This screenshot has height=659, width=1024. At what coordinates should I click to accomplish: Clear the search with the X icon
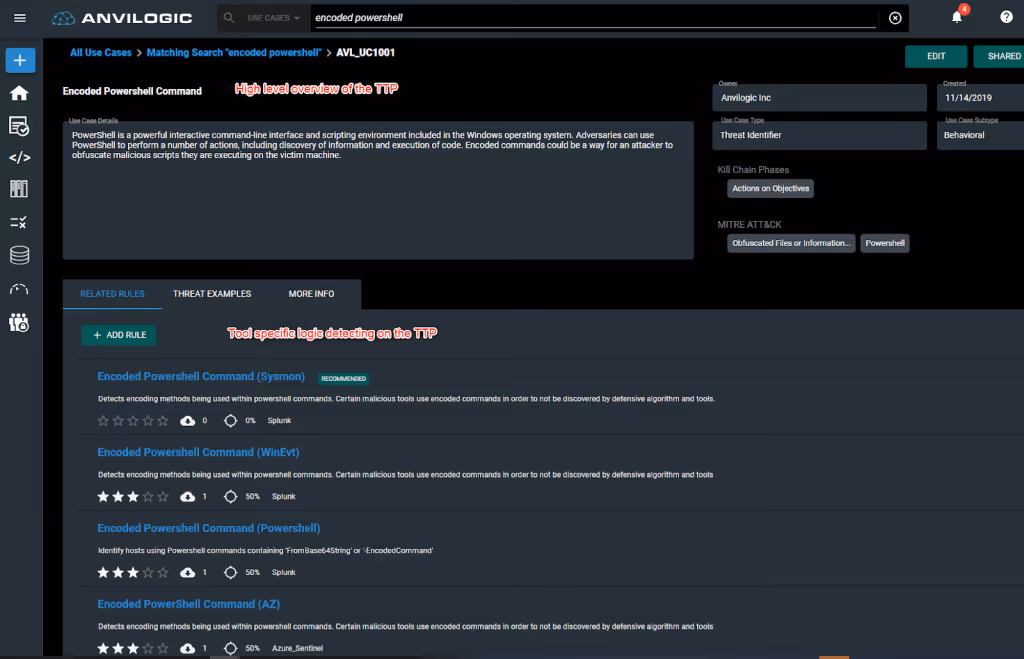pyautogui.click(x=895, y=18)
